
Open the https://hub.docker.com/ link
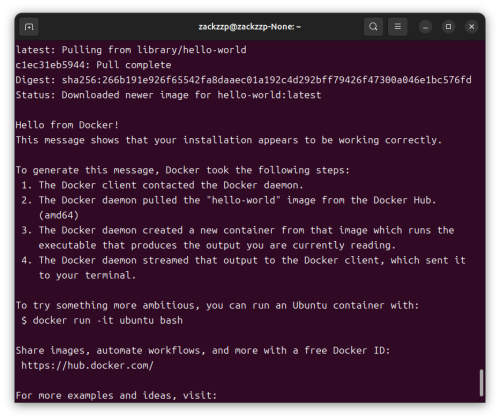pyautogui.click(x=87, y=365)
